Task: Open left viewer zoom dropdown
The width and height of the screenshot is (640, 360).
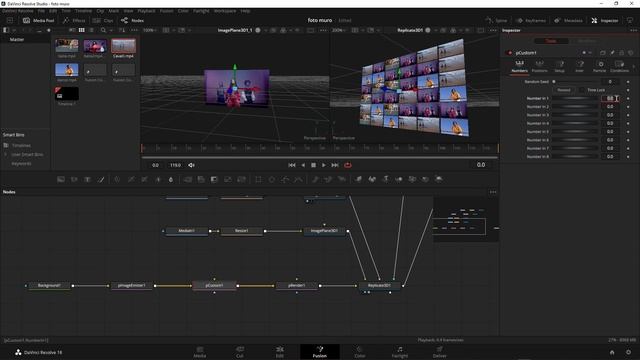Action: (x=150, y=30)
